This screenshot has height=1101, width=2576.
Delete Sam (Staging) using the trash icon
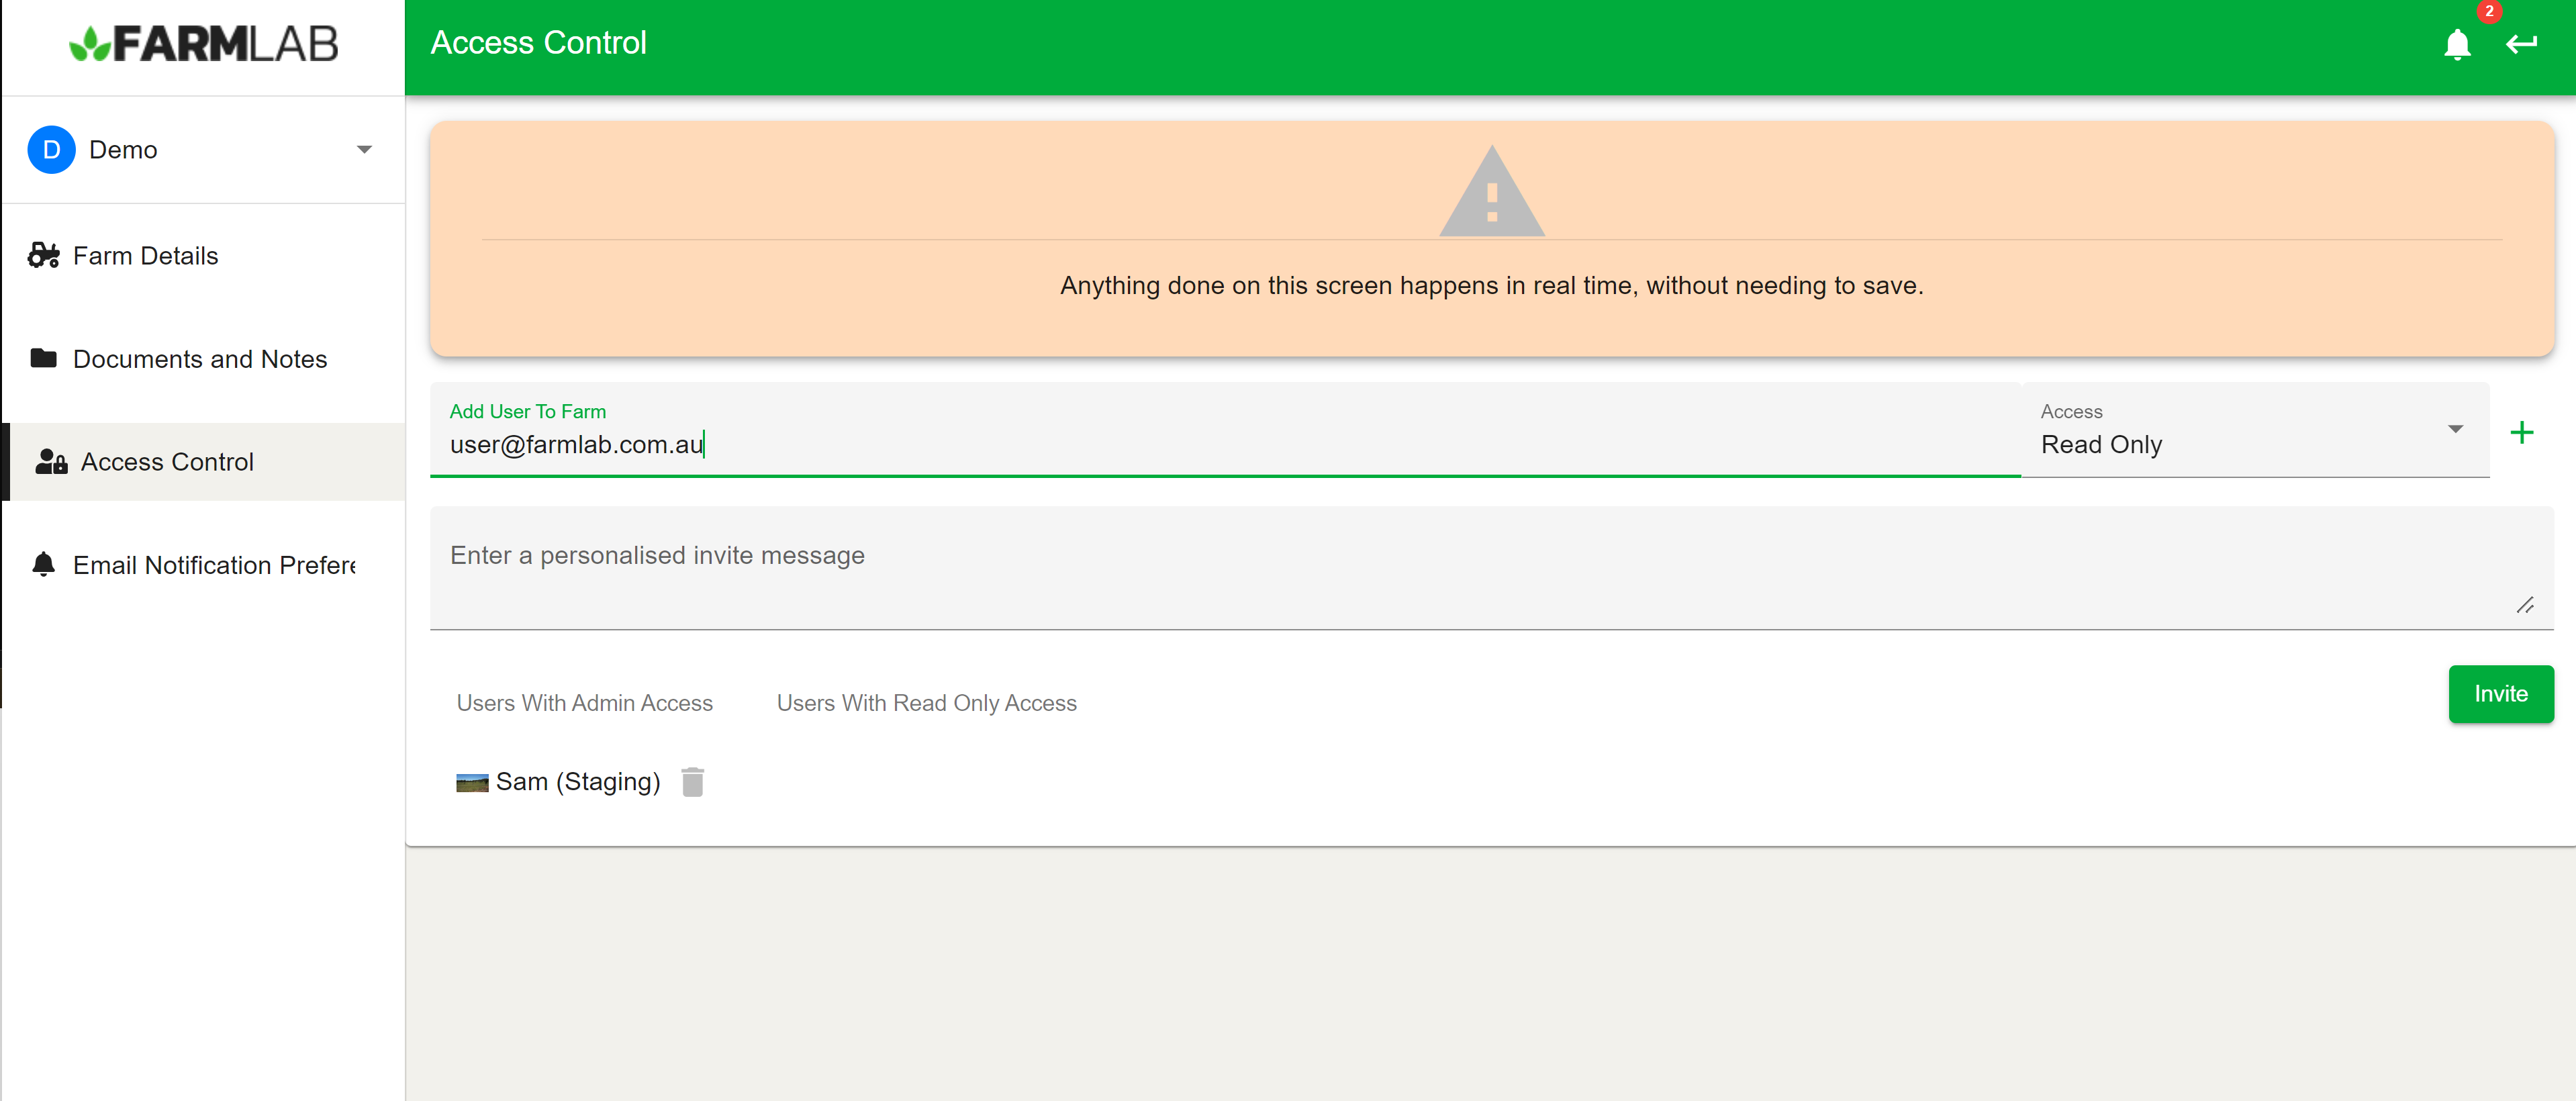tap(692, 782)
